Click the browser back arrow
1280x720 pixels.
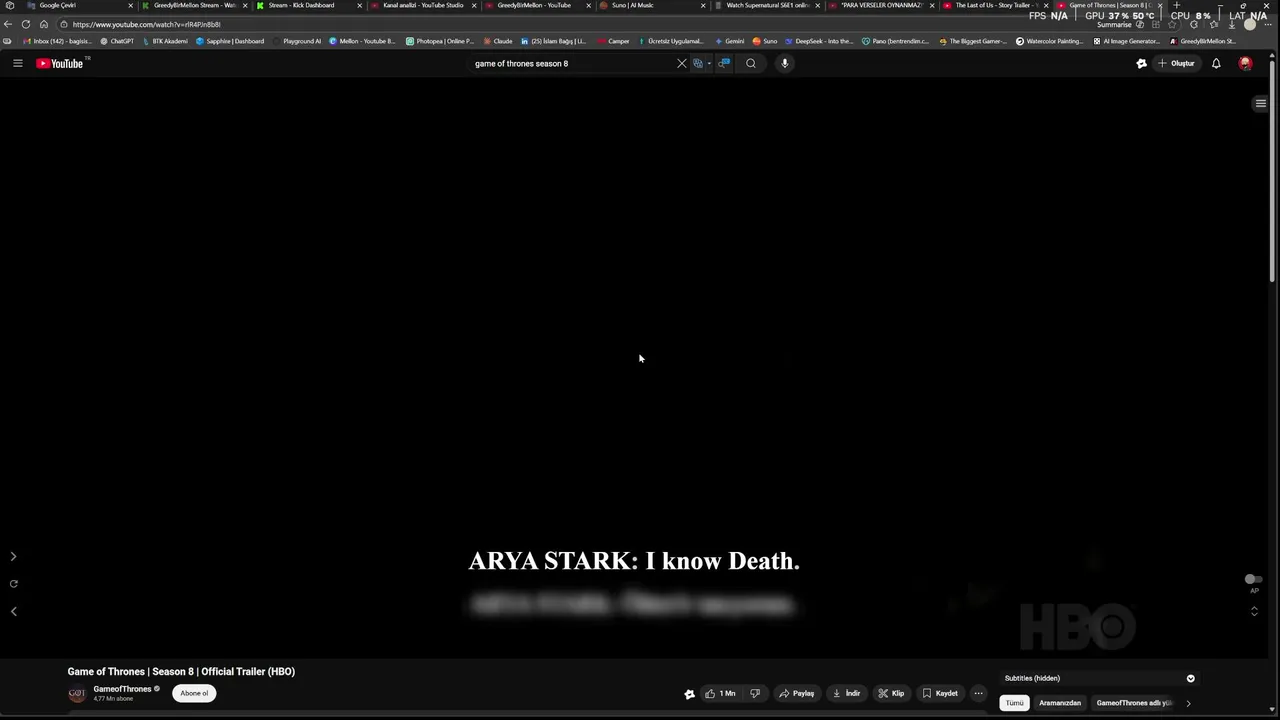(x=8, y=24)
